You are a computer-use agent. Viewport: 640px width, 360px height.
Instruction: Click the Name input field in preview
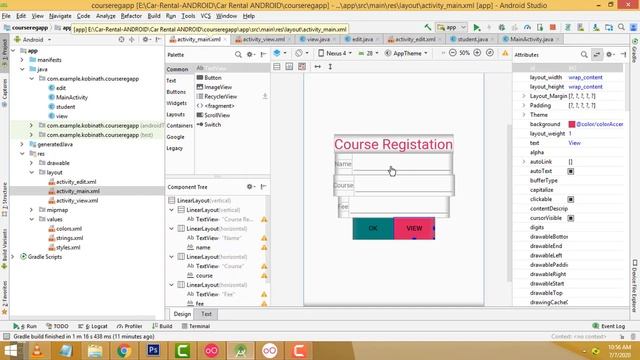[x=402, y=163]
